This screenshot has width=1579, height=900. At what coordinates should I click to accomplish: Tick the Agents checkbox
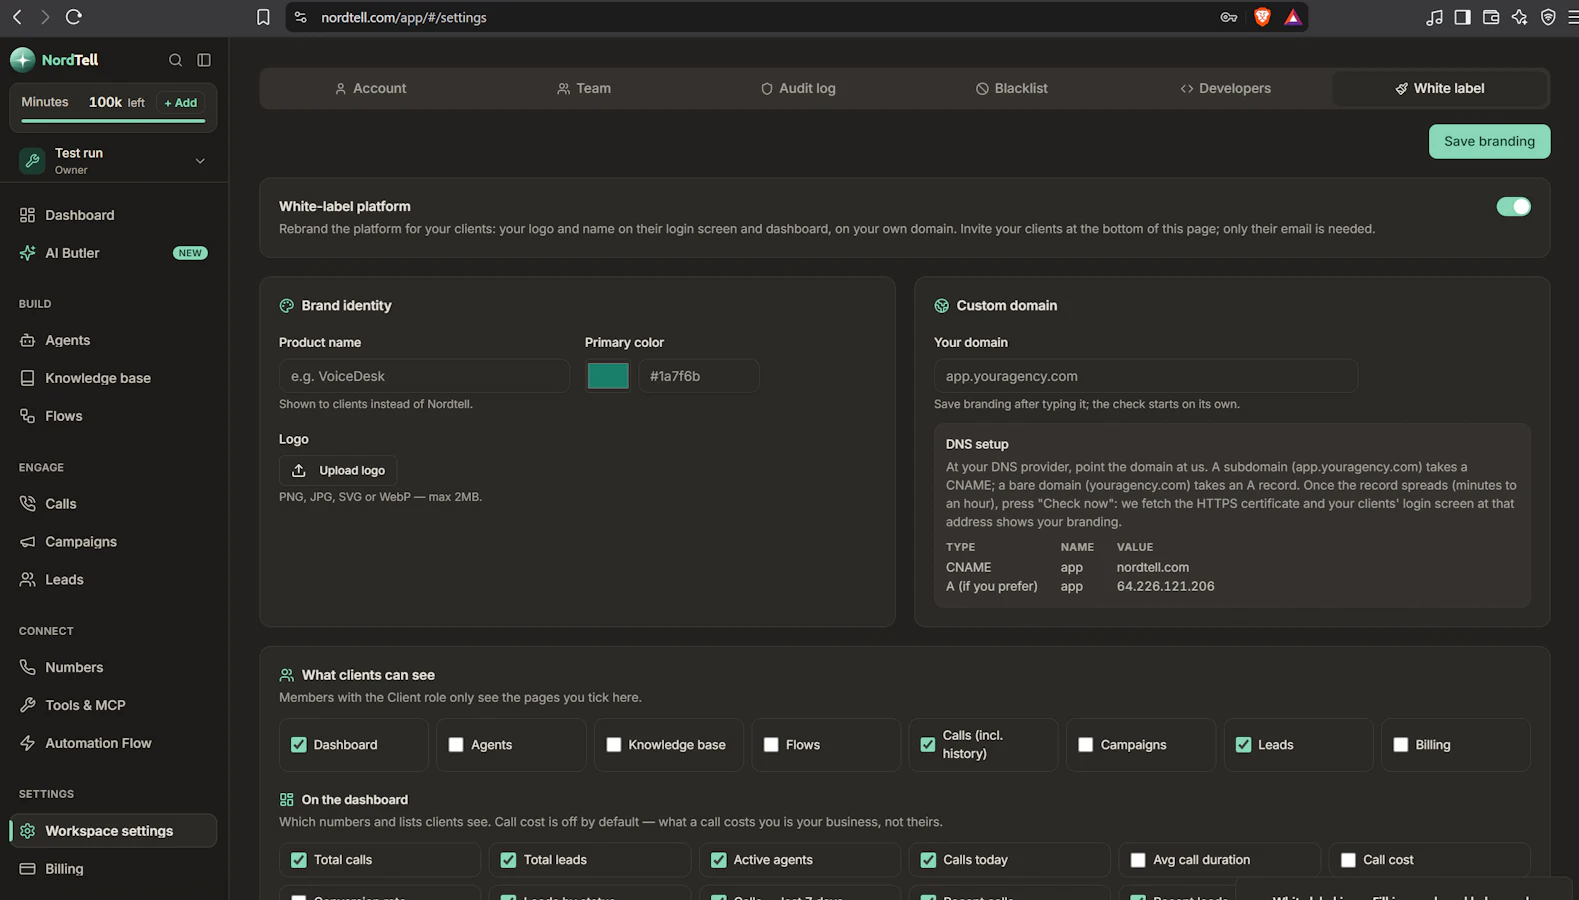coord(456,745)
